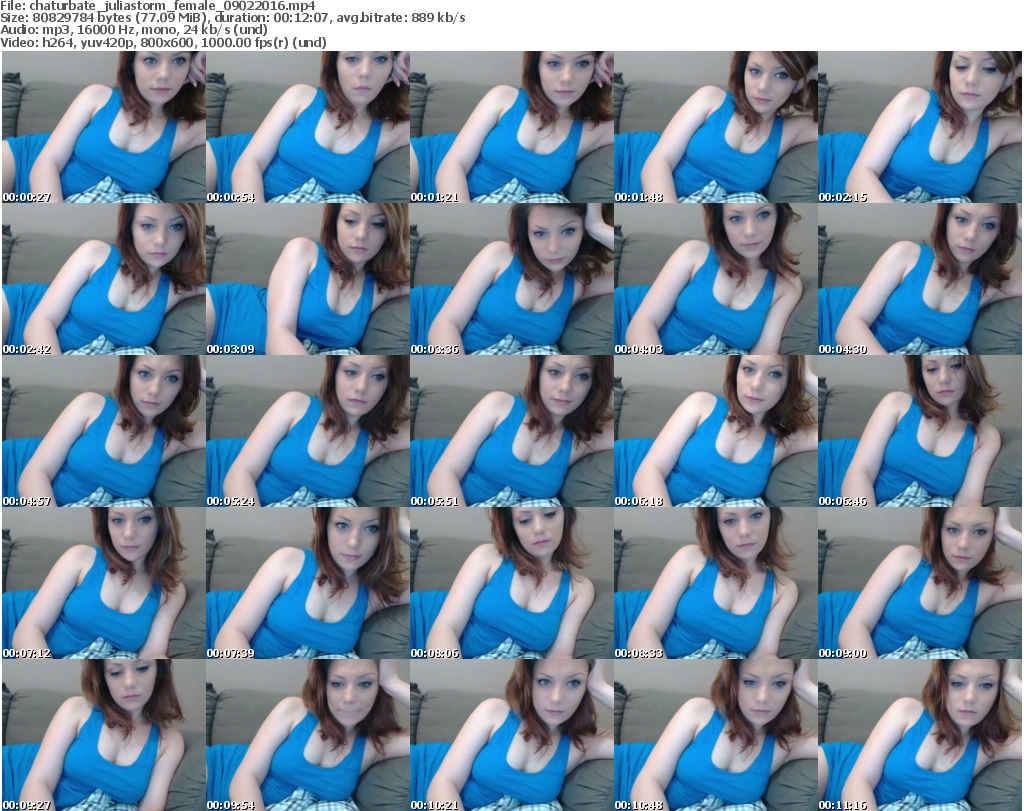Viewport: 1024px width, 811px height.
Task: Click the Audio mp3 info line
Action: (x=134, y=30)
